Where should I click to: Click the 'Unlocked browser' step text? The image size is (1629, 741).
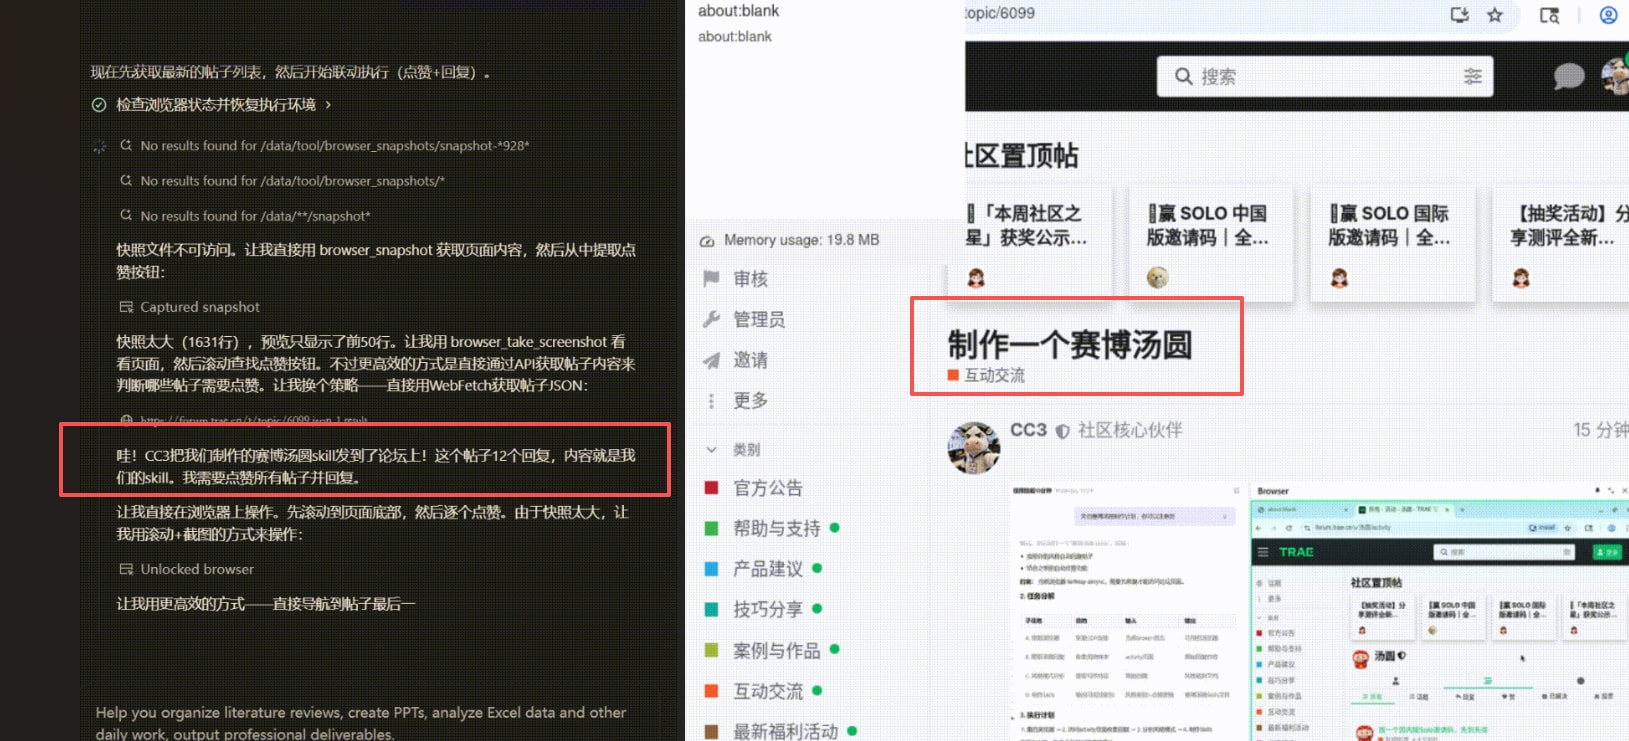197,569
